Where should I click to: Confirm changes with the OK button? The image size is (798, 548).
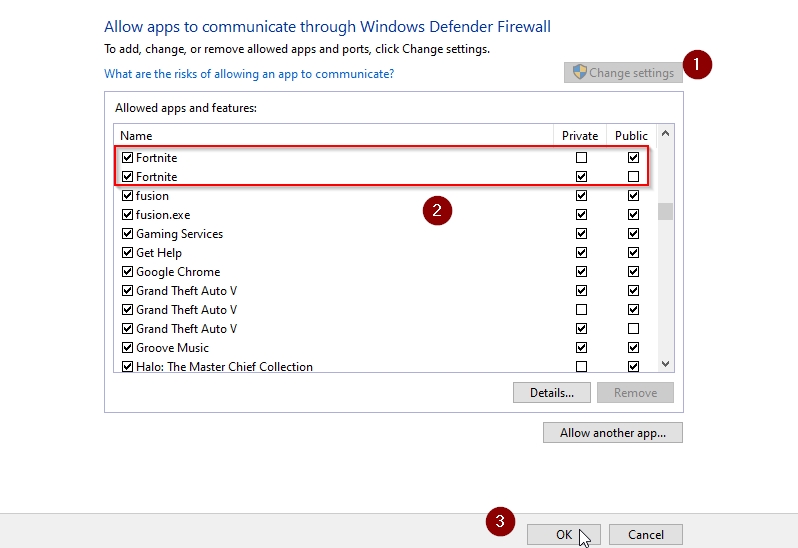point(564,534)
